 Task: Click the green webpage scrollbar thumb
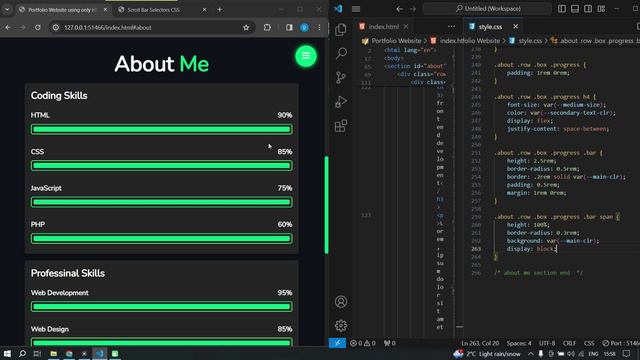(327, 205)
